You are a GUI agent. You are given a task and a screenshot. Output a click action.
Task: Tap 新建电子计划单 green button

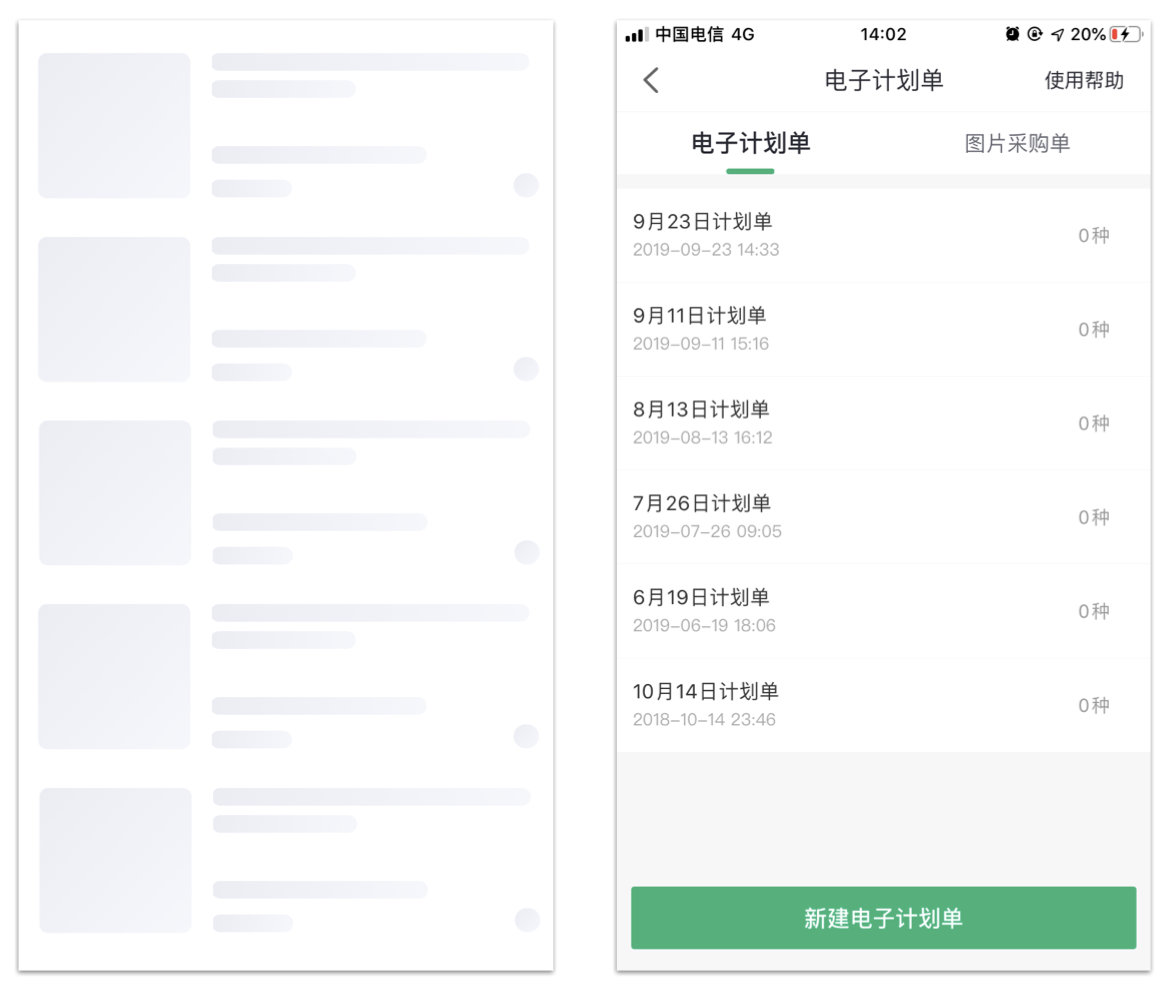coord(884,918)
